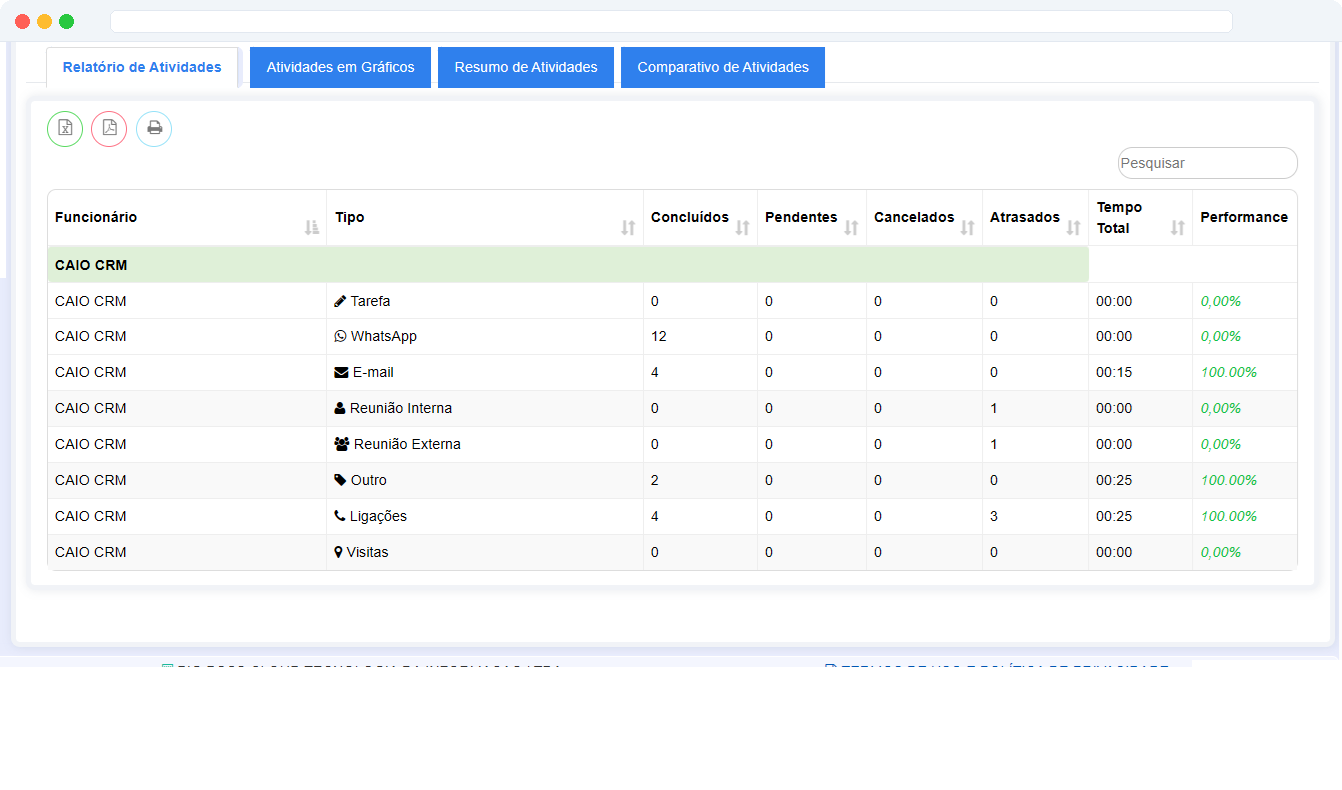This screenshot has height=790, width=1342.
Task: Sort by the Tempo Total column
Action: pyautogui.click(x=1177, y=228)
